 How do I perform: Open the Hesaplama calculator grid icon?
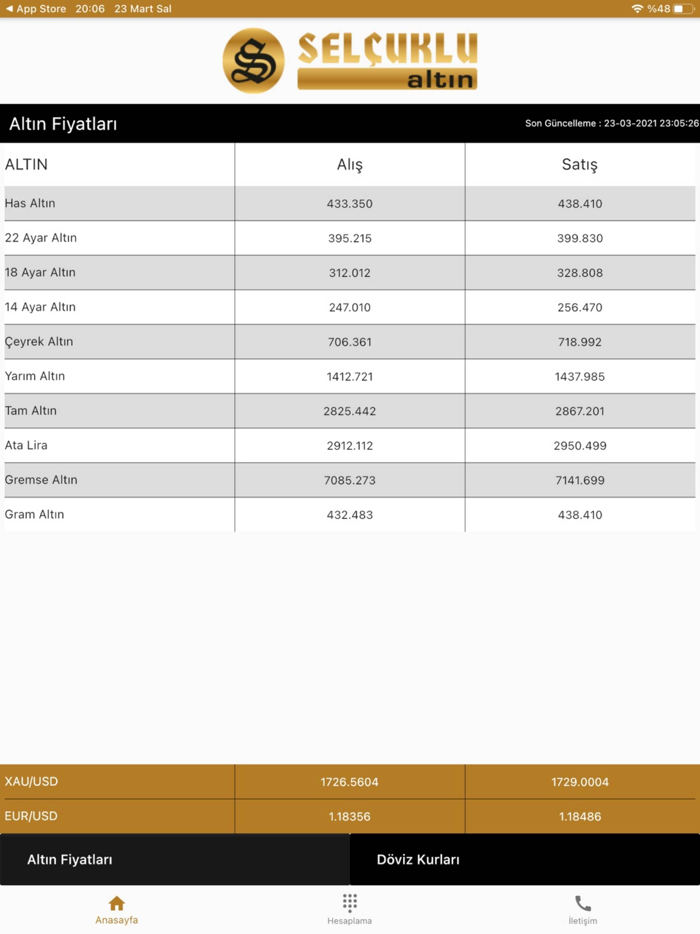(350, 902)
